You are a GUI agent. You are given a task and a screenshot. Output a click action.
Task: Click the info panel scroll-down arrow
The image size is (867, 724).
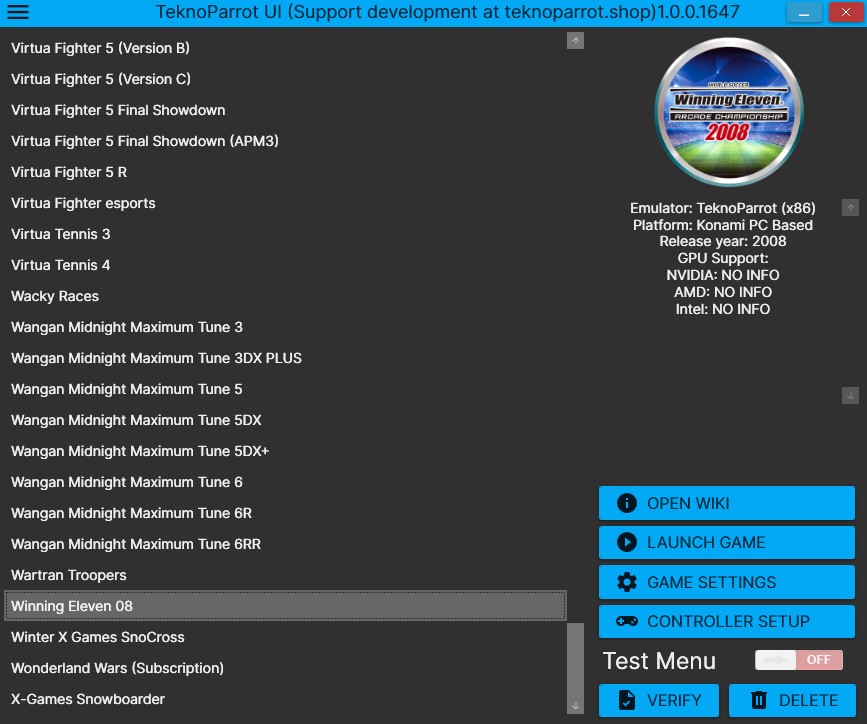point(850,395)
